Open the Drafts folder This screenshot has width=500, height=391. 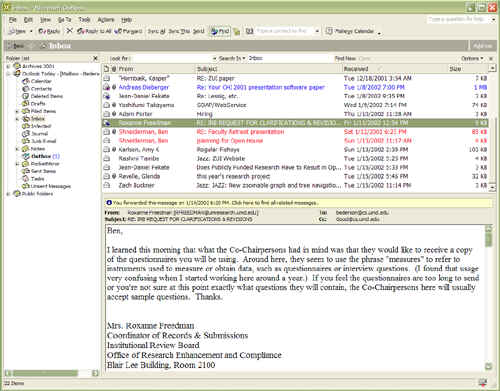pyautogui.click(x=38, y=104)
